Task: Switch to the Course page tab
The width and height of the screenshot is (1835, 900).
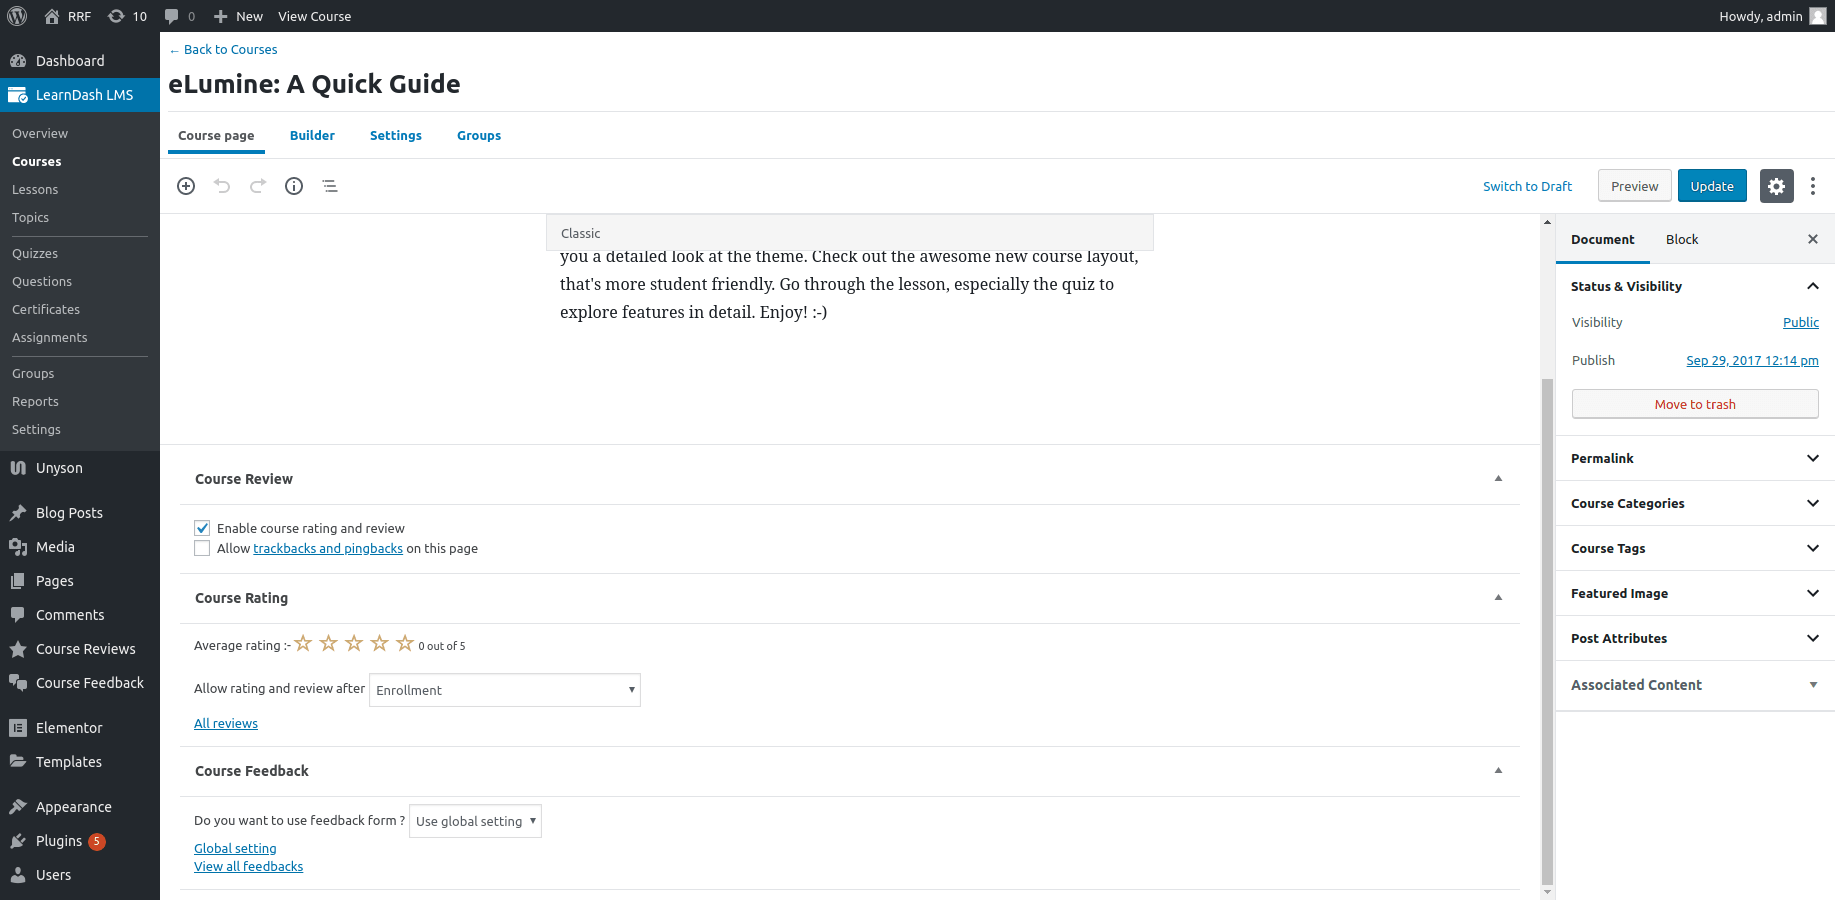Action: coord(216,136)
